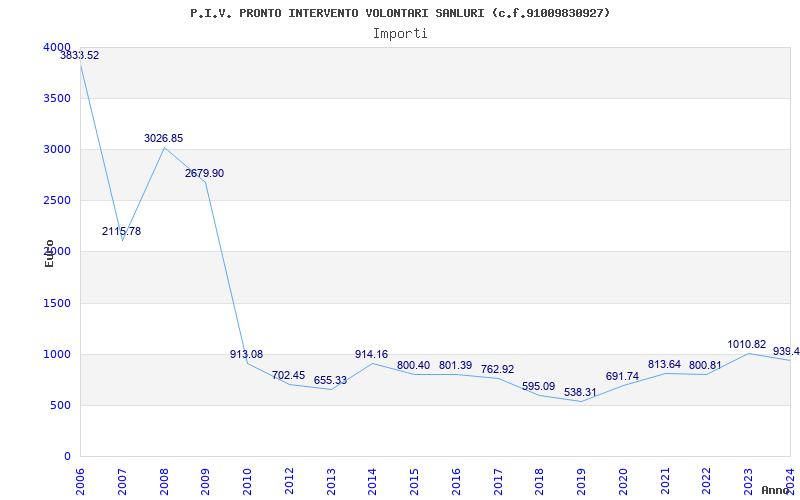
Task: Click the x-axis year 2023
Action: [748, 482]
